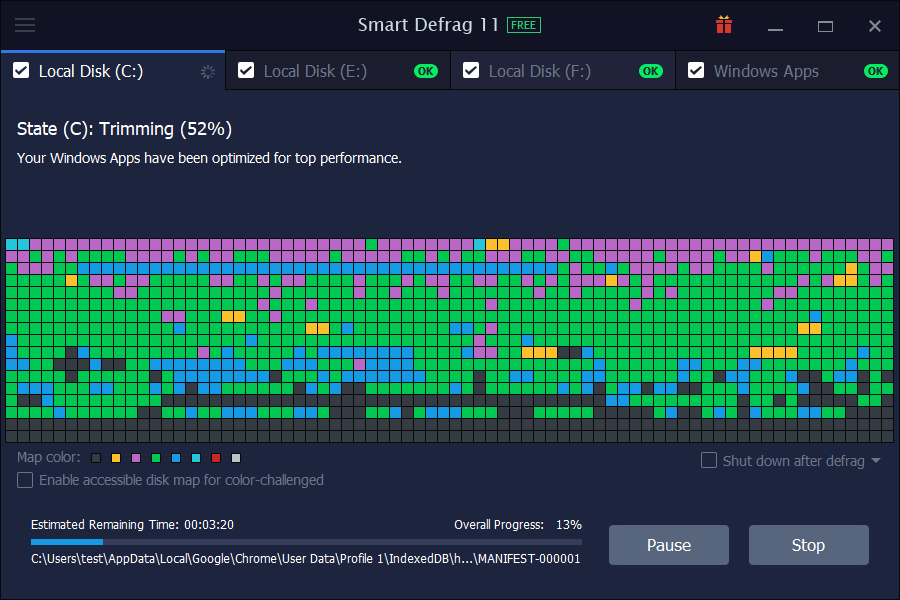Click the OK badge on Windows Apps tab

[876, 71]
